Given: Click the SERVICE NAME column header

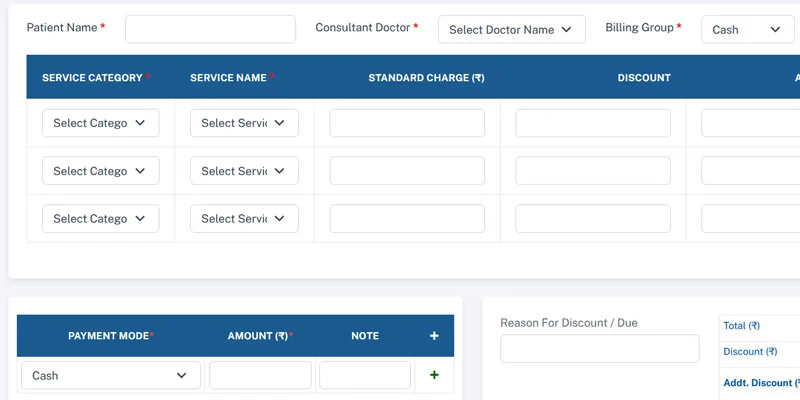Looking at the screenshot, I should pyautogui.click(x=228, y=78).
